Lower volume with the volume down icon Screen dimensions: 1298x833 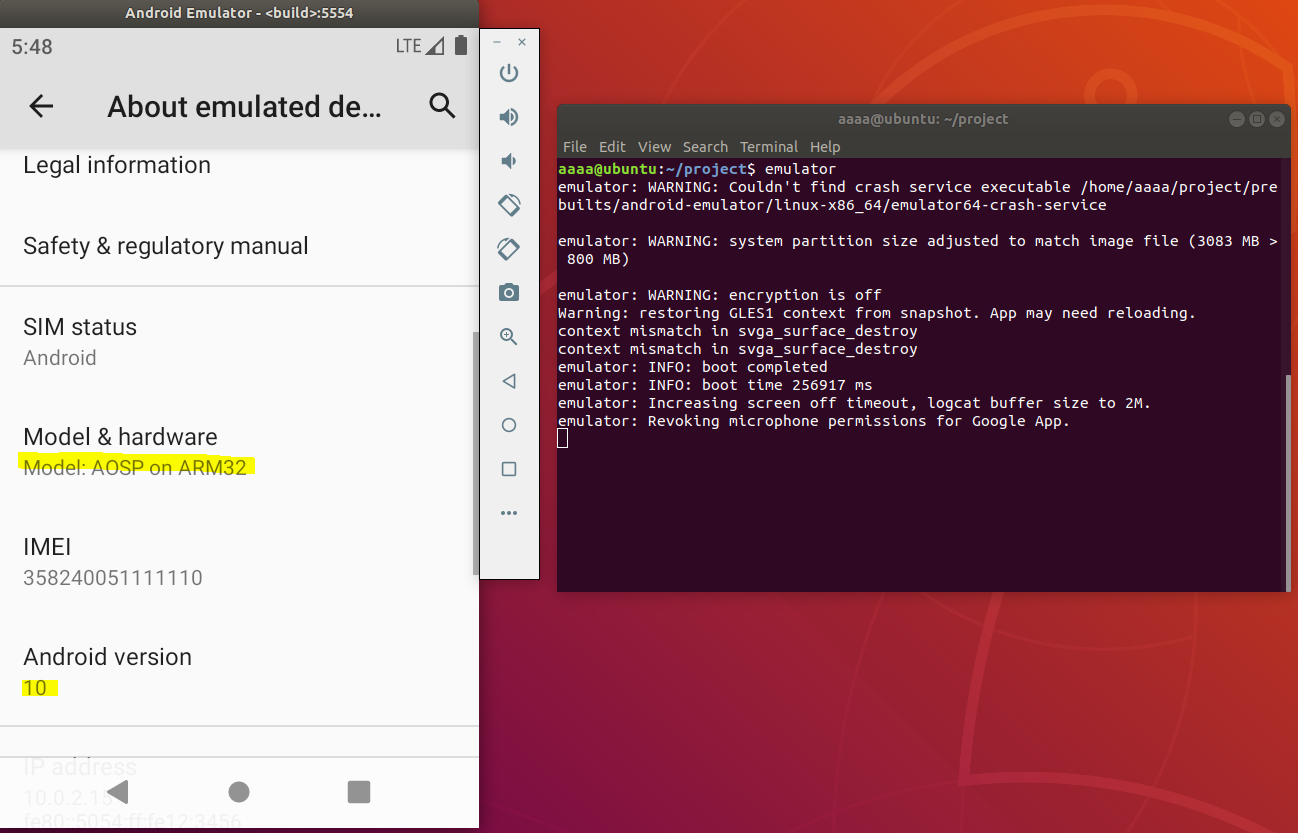click(x=509, y=161)
